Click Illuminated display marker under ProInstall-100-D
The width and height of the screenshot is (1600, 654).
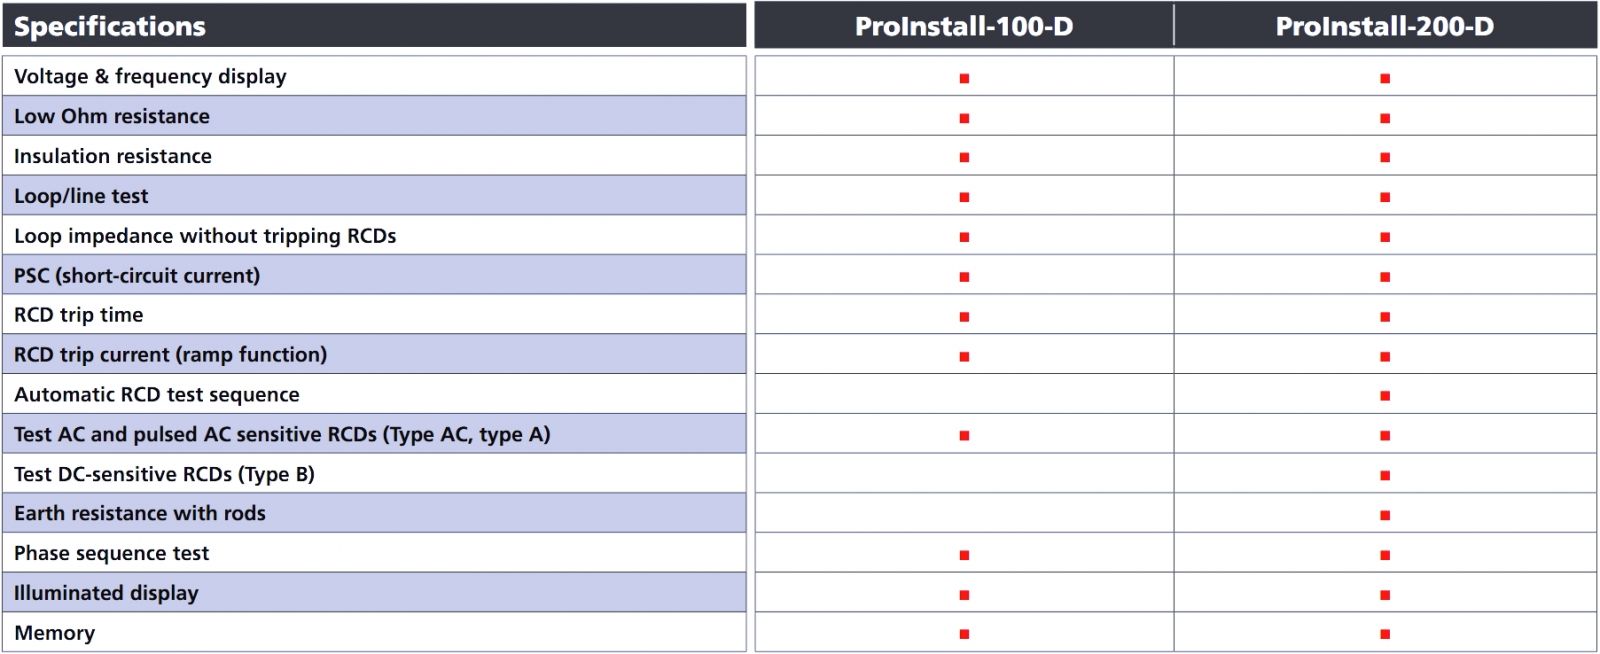pyautogui.click(x=964, y=595)
